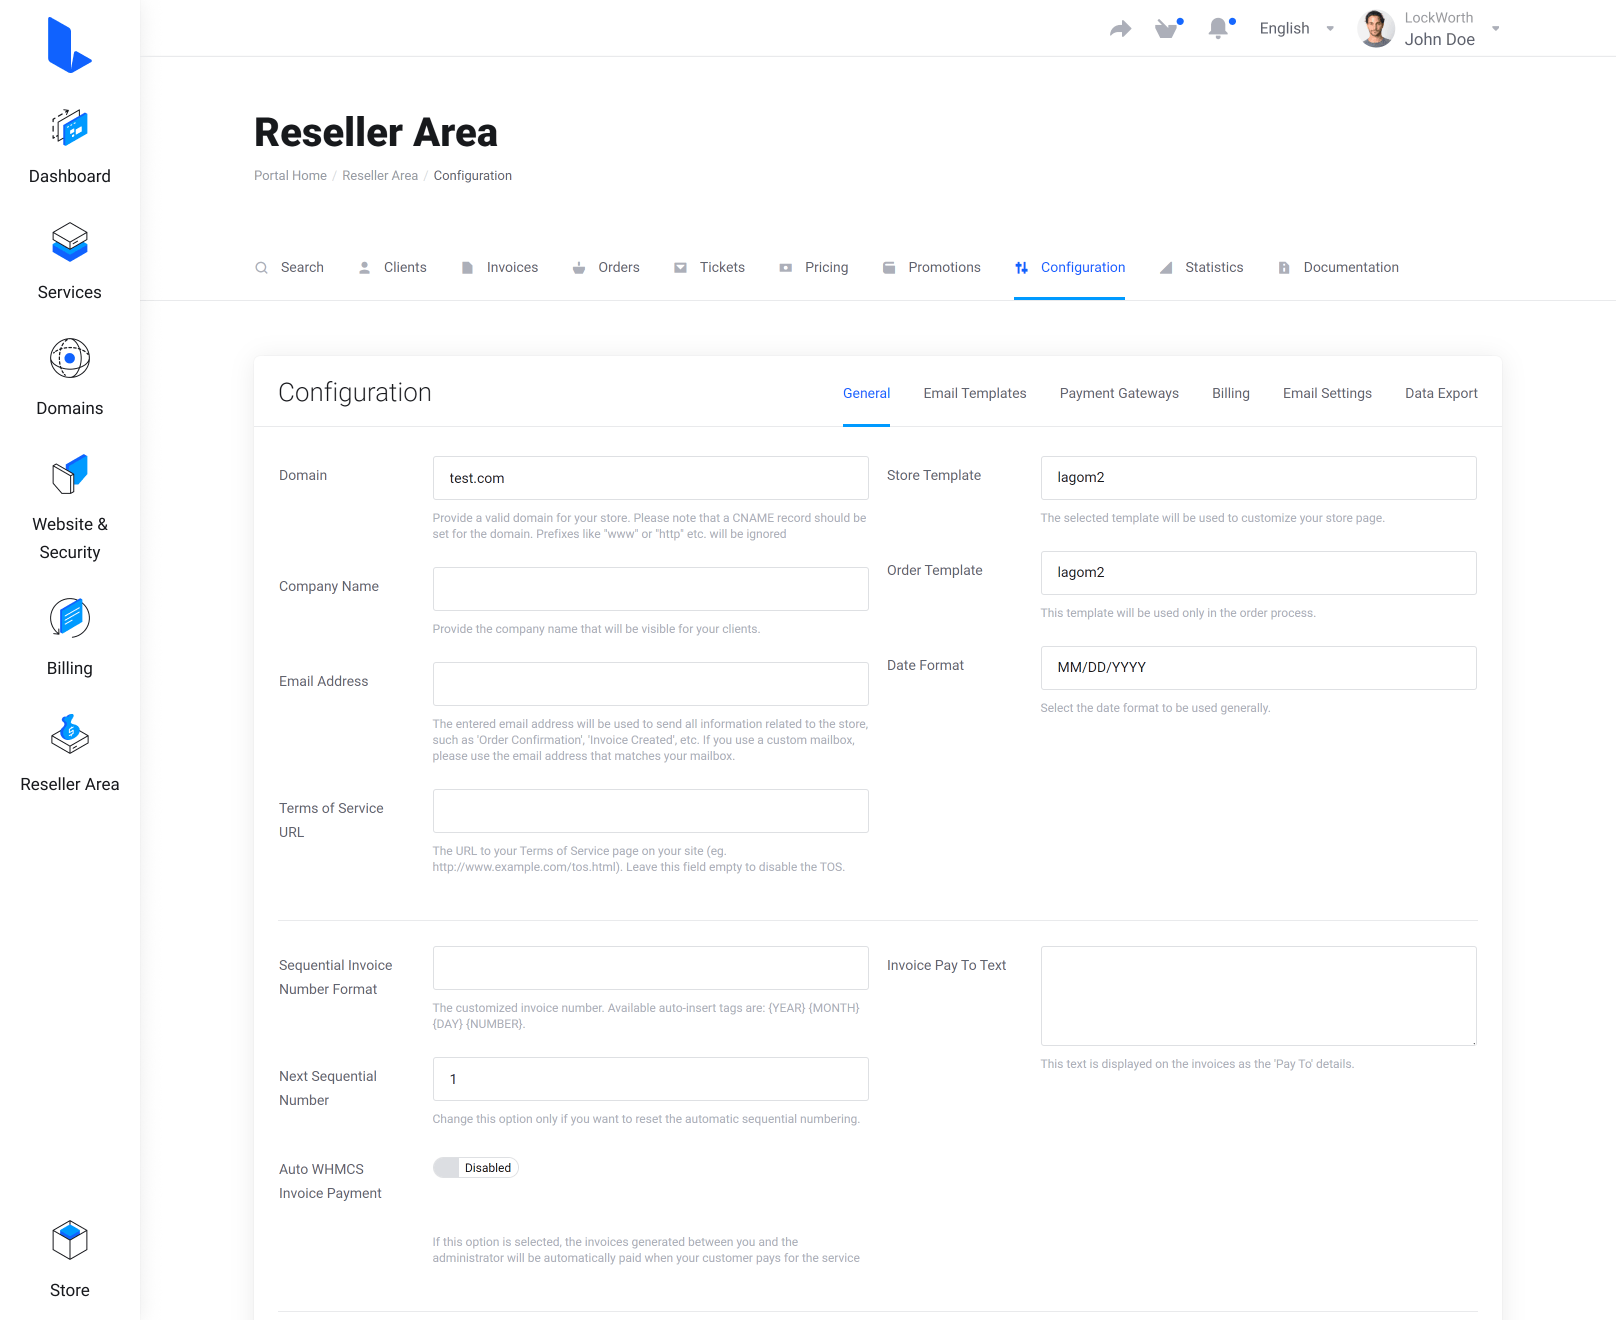Click the Company Name input field
The height and width of the screenshot is (1320, 1616).
point(650,589)
